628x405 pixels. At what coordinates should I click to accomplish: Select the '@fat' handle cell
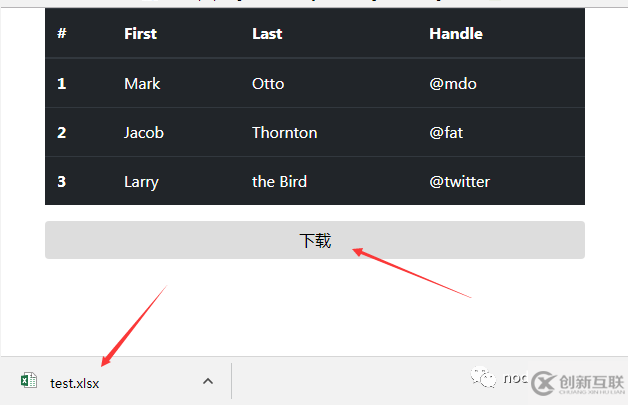[446, 132]
